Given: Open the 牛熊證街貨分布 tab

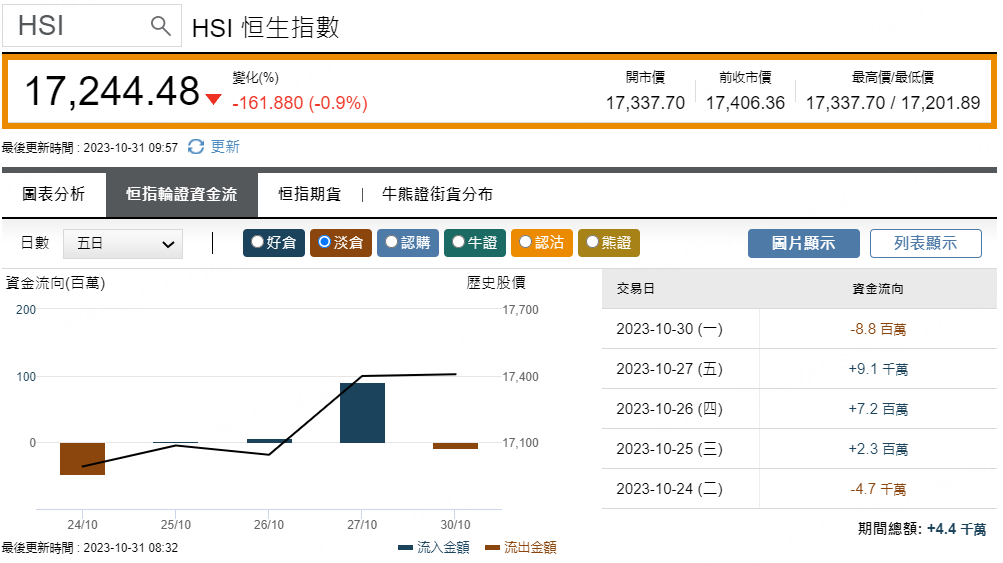Looking at the screenshot, I should [x=437, y=194].
